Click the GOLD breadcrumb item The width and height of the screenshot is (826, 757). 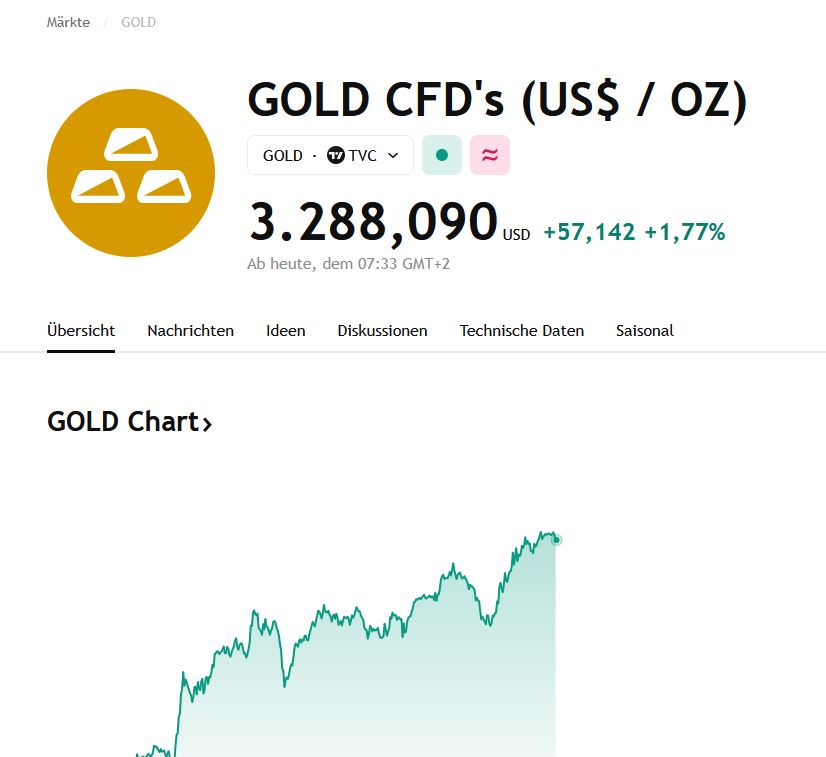pos(138,22)
